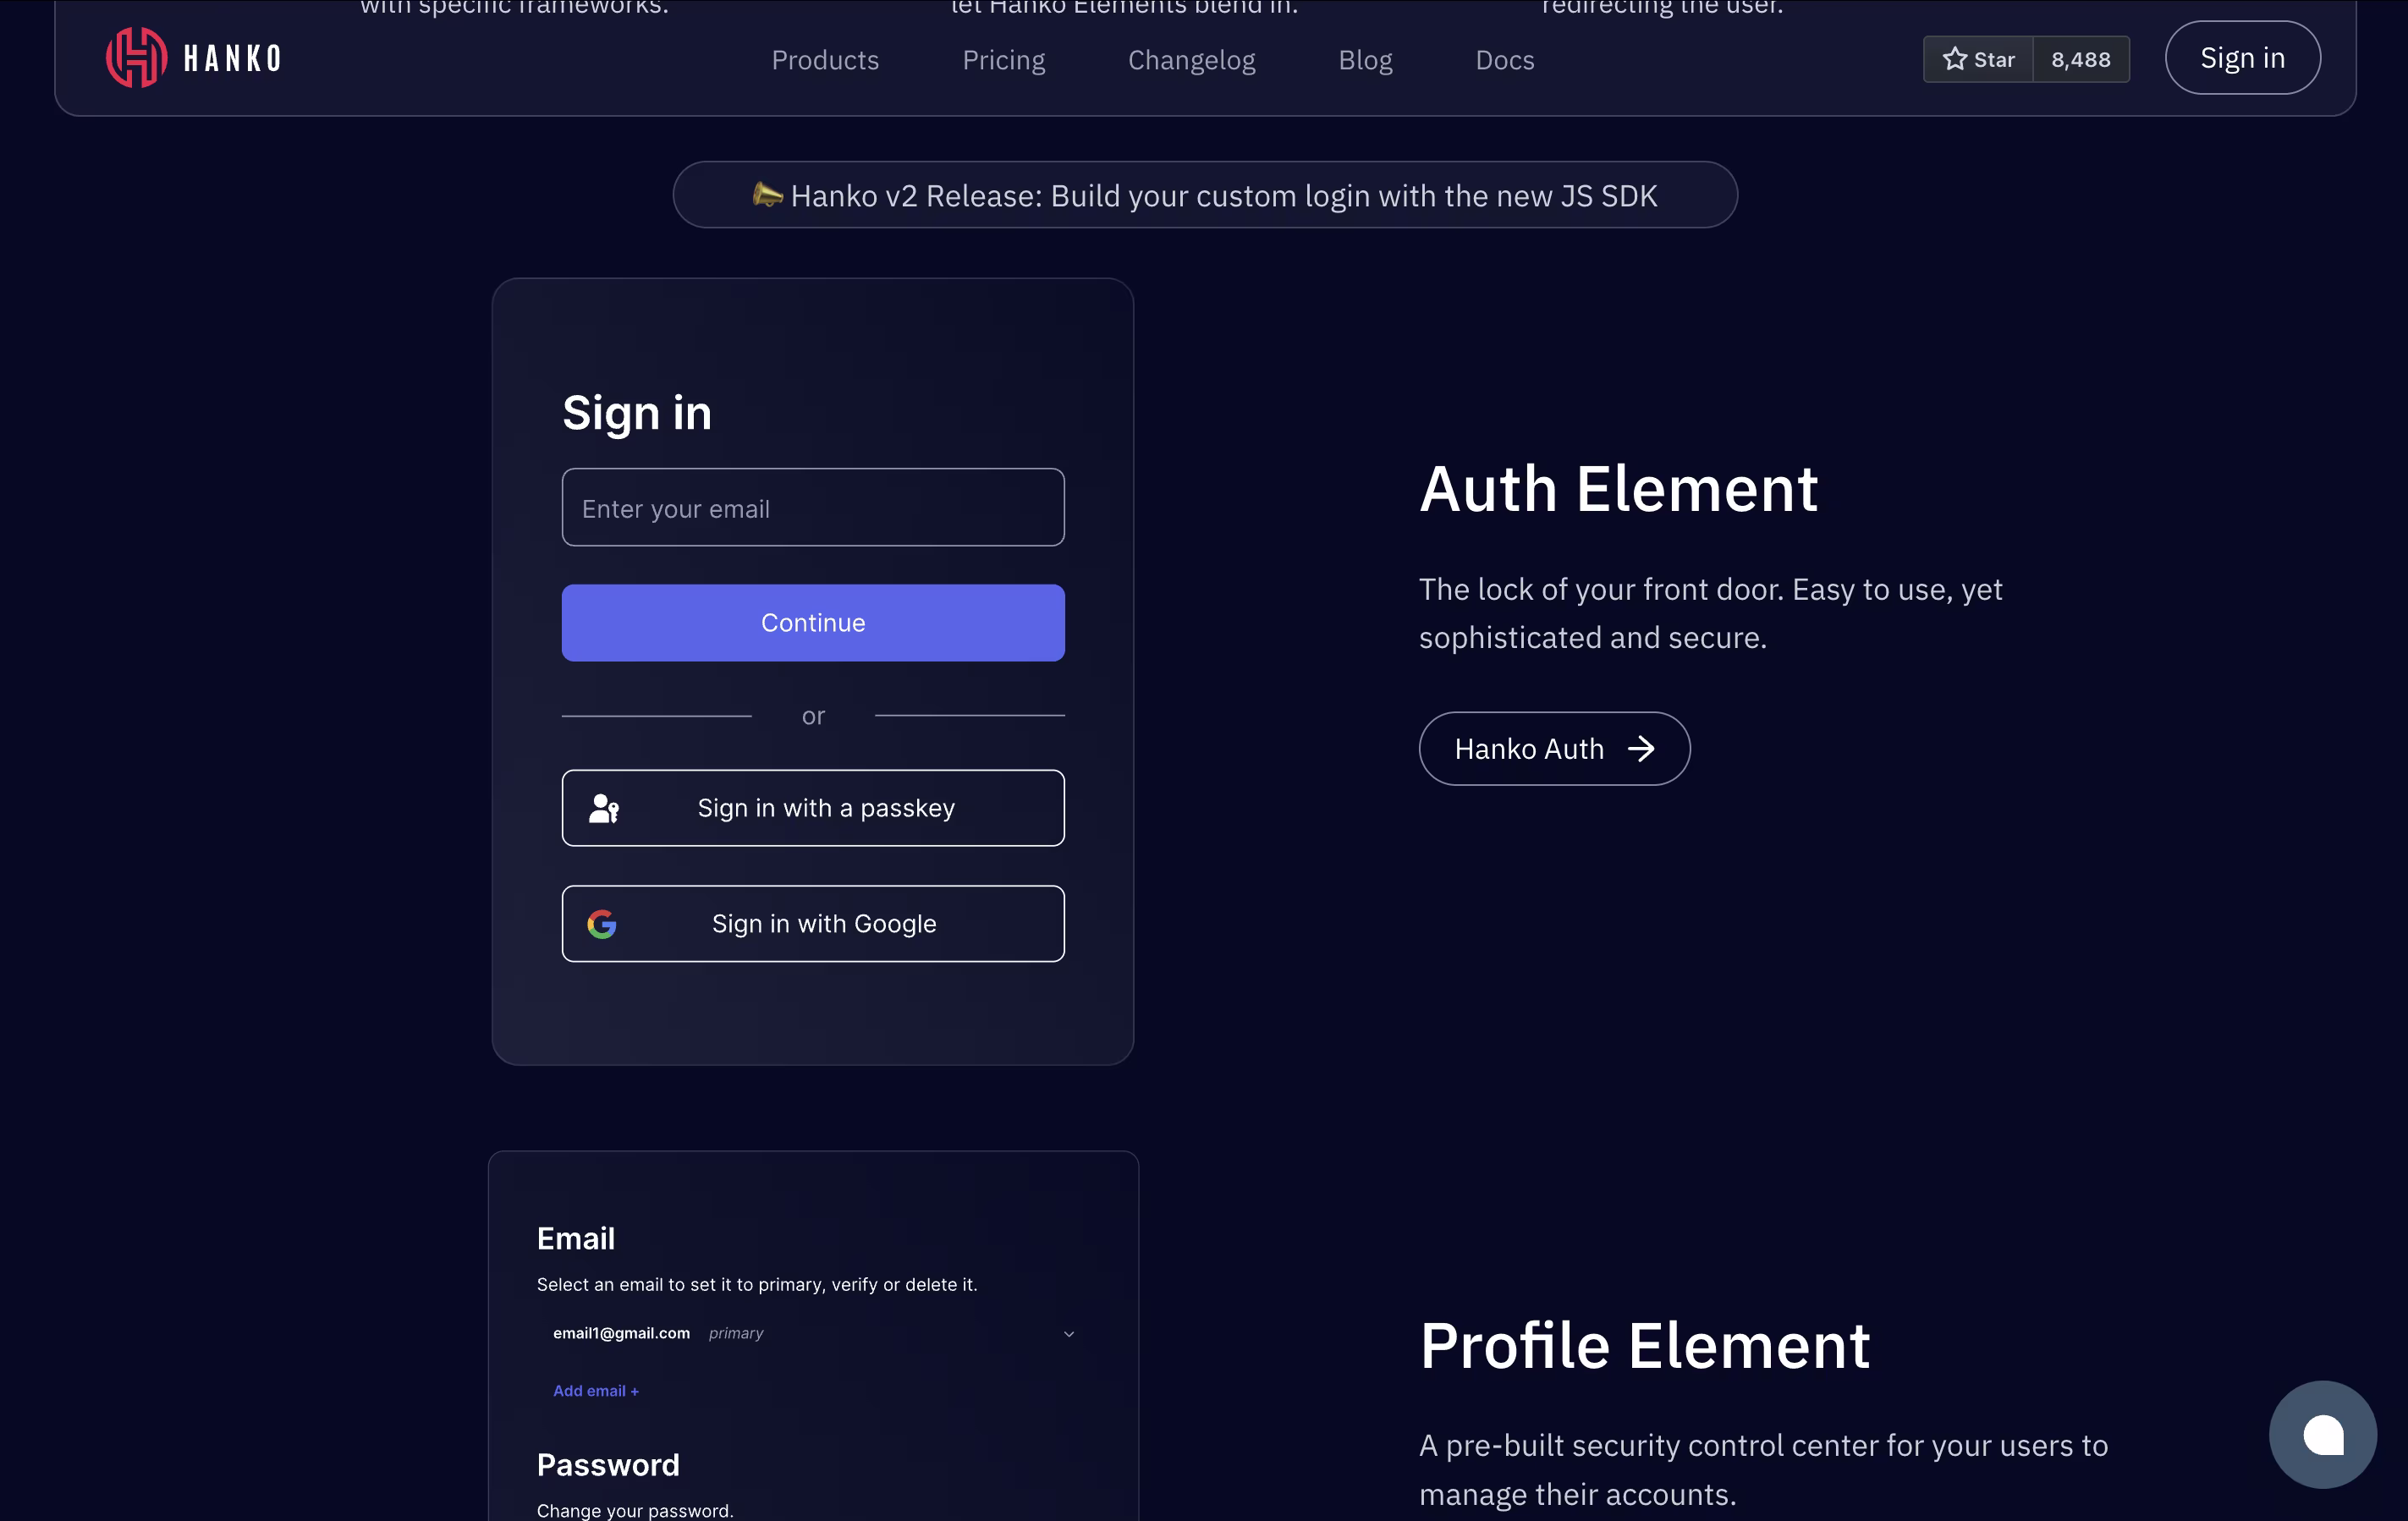The width and height of the screenshot is (2408, 1521).
Task: Click the HANKO wordmark text
Action: (x=232, y=59)
